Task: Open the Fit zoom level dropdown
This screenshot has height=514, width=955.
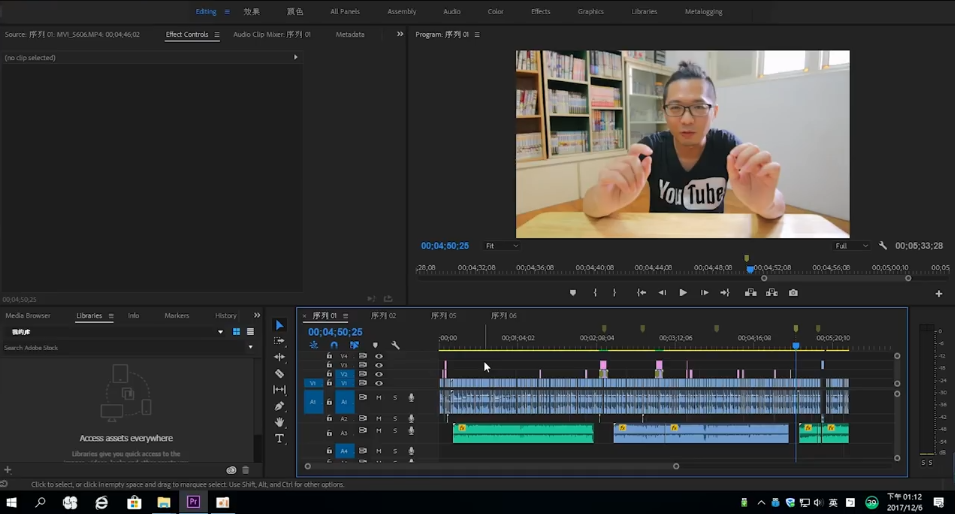Action: coord(502,246)
